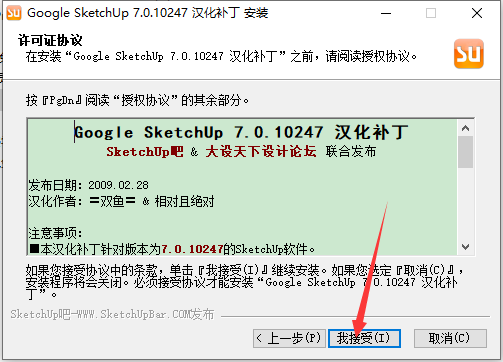Click the license scrollbar up arrow
Viewport: 503px width, 362px height.
point(465,128)
